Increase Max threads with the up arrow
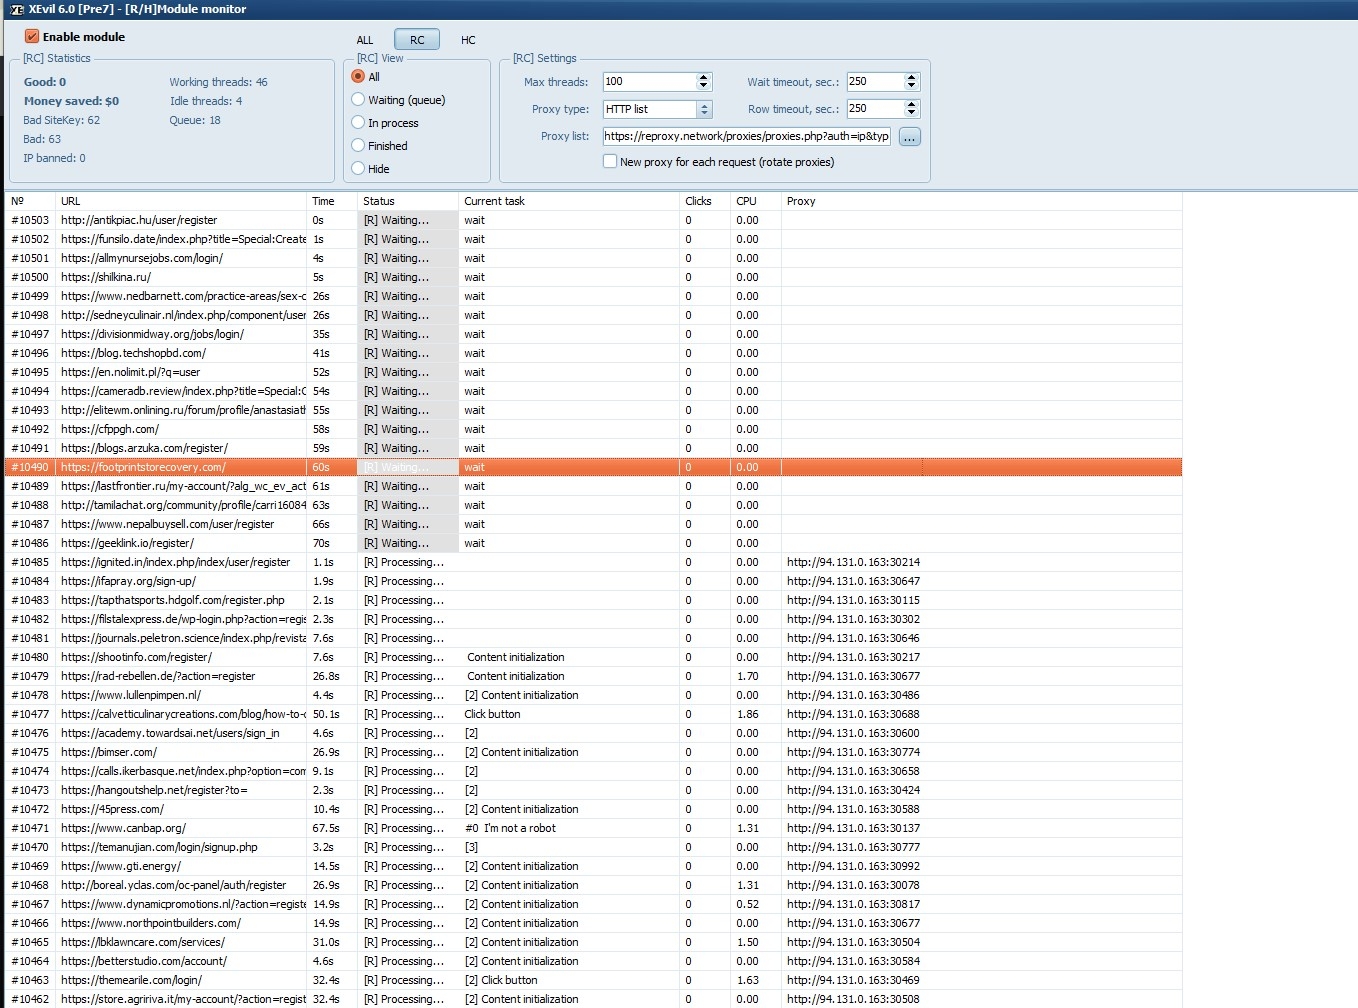Image resolution: width=1358 pixels, height=1008 pixels. pos(704,77)
